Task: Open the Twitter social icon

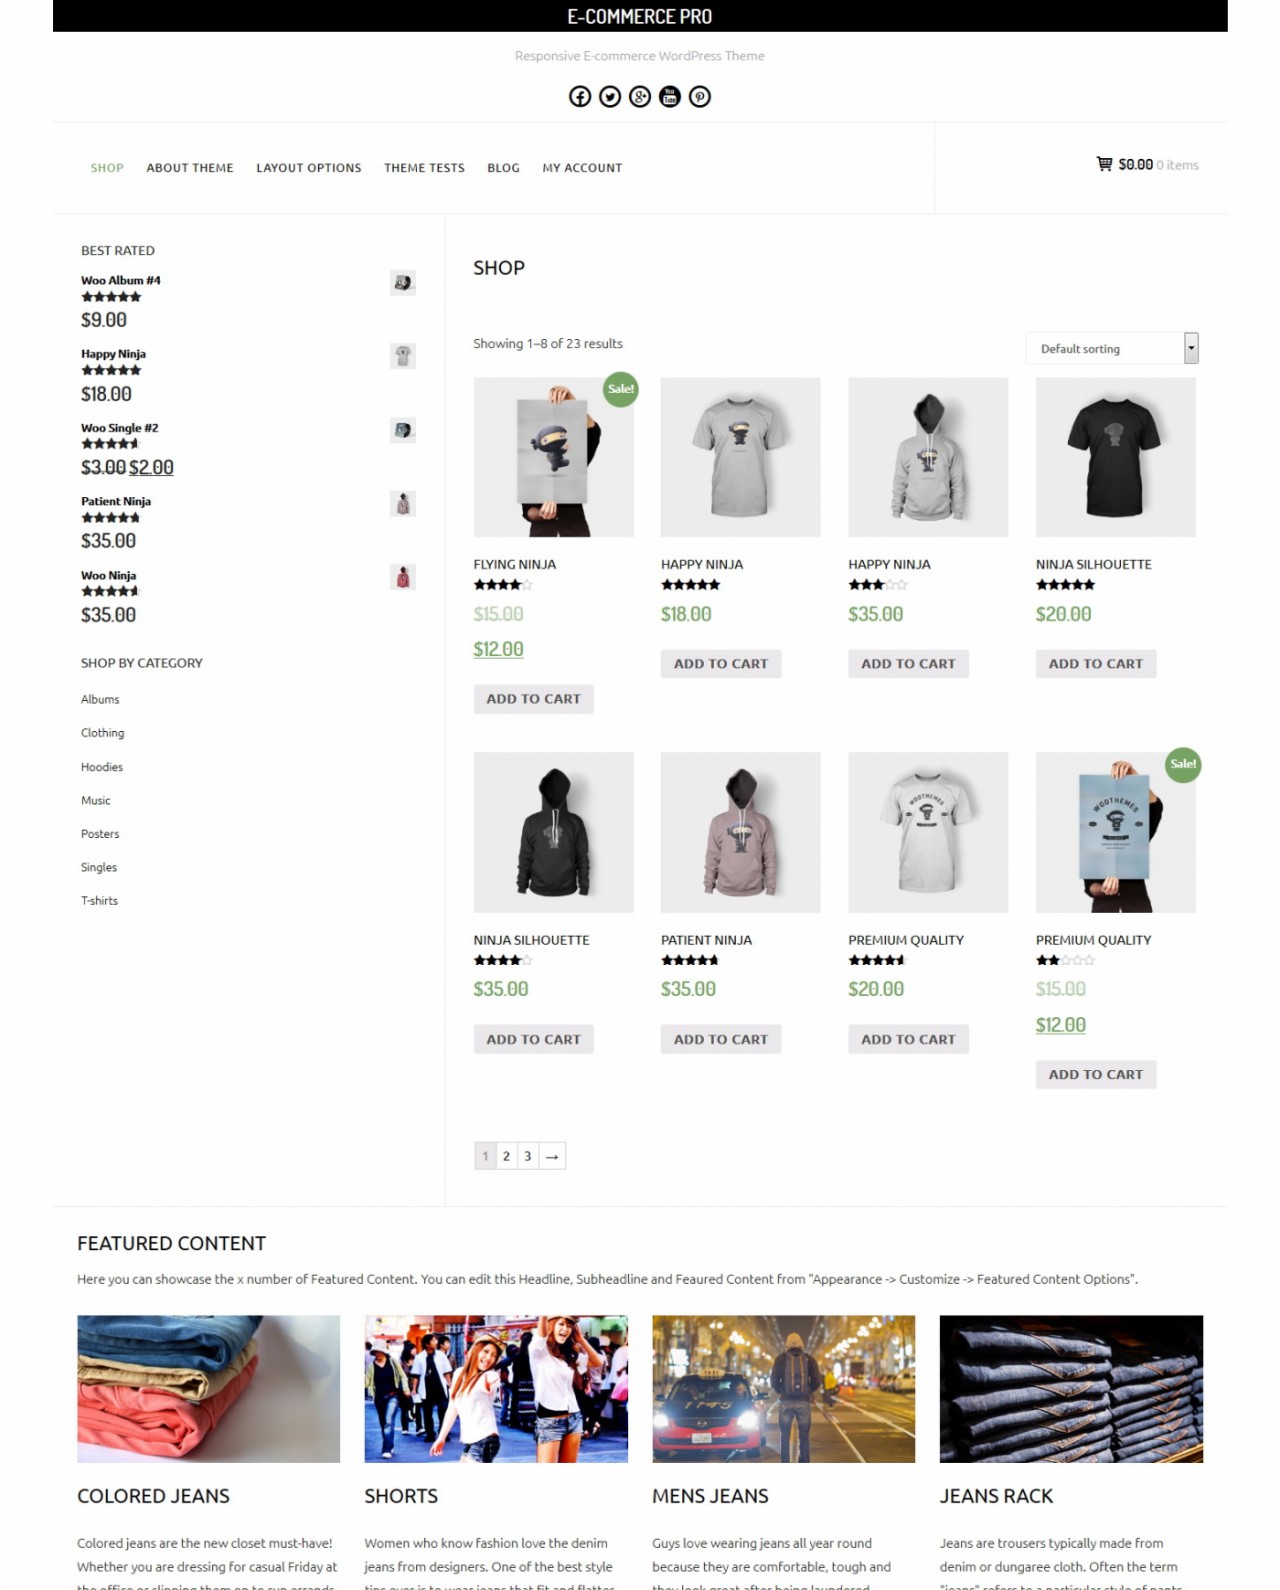Action: pyautogui.click(x=610, y=96)
